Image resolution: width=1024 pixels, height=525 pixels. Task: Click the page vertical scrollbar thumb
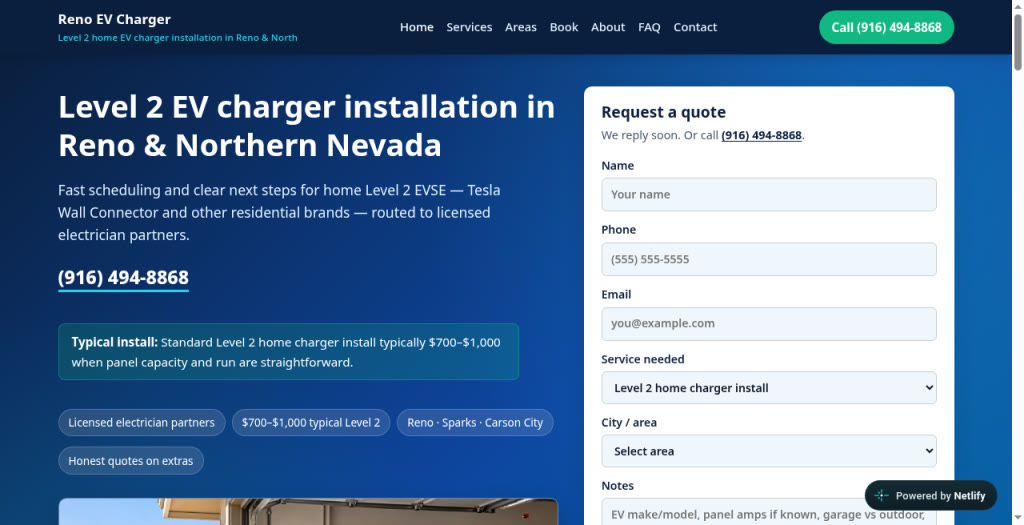(1017, 41)
